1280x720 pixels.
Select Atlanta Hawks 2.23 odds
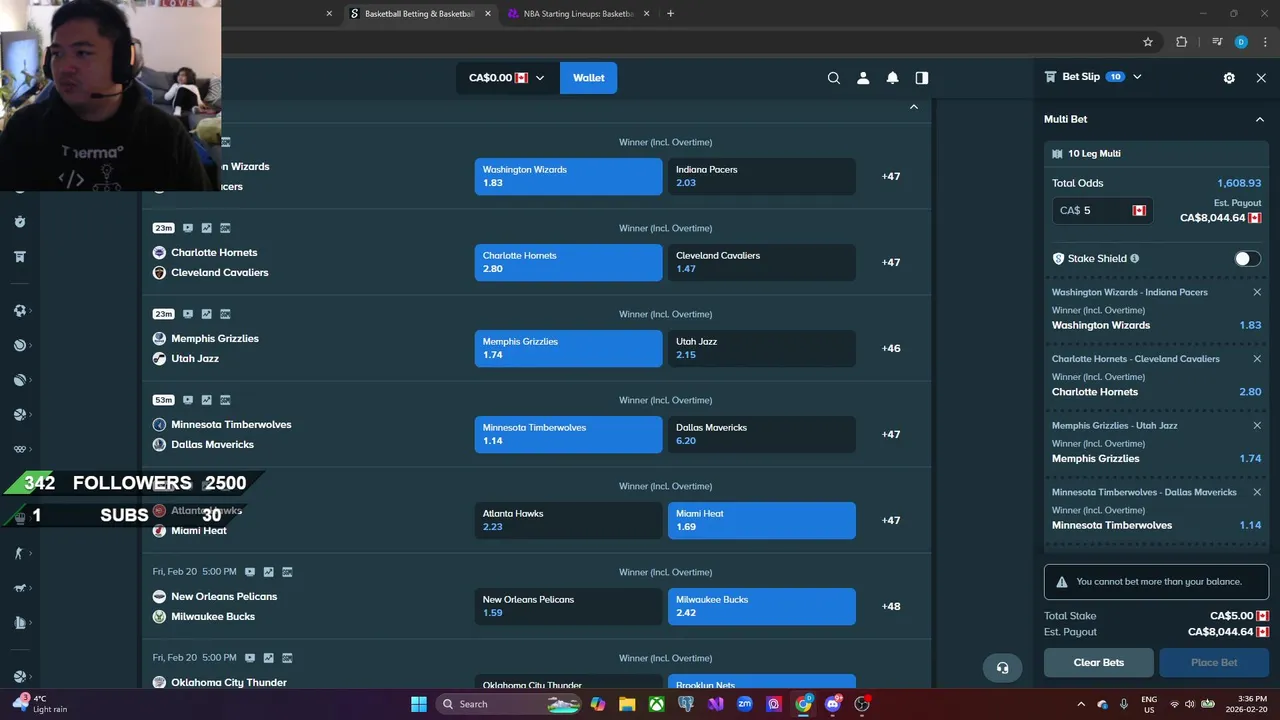[568, 520]
